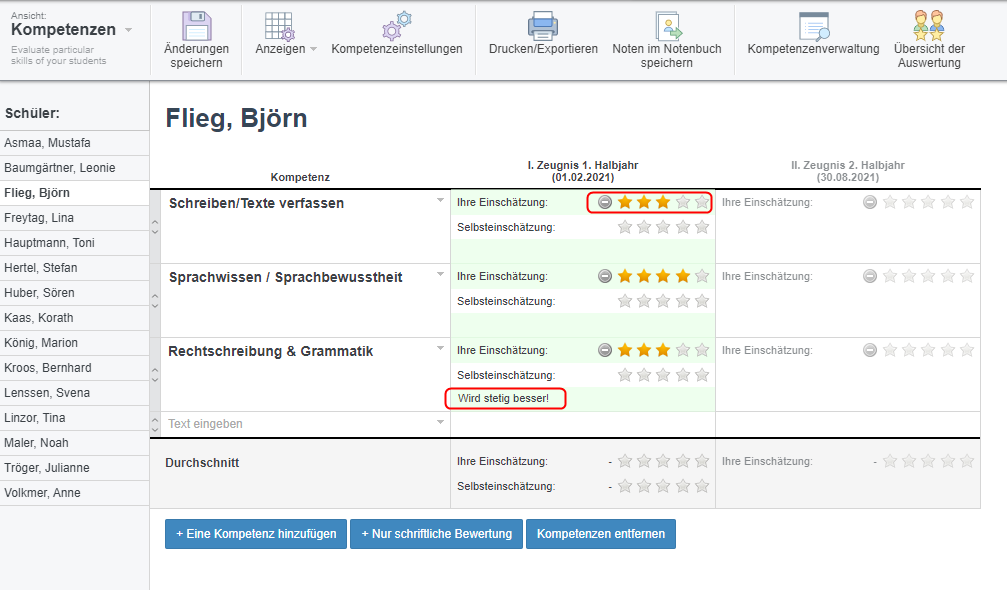Clear rating for Rechtschreibung & Grammatik first term

(604, 350)
